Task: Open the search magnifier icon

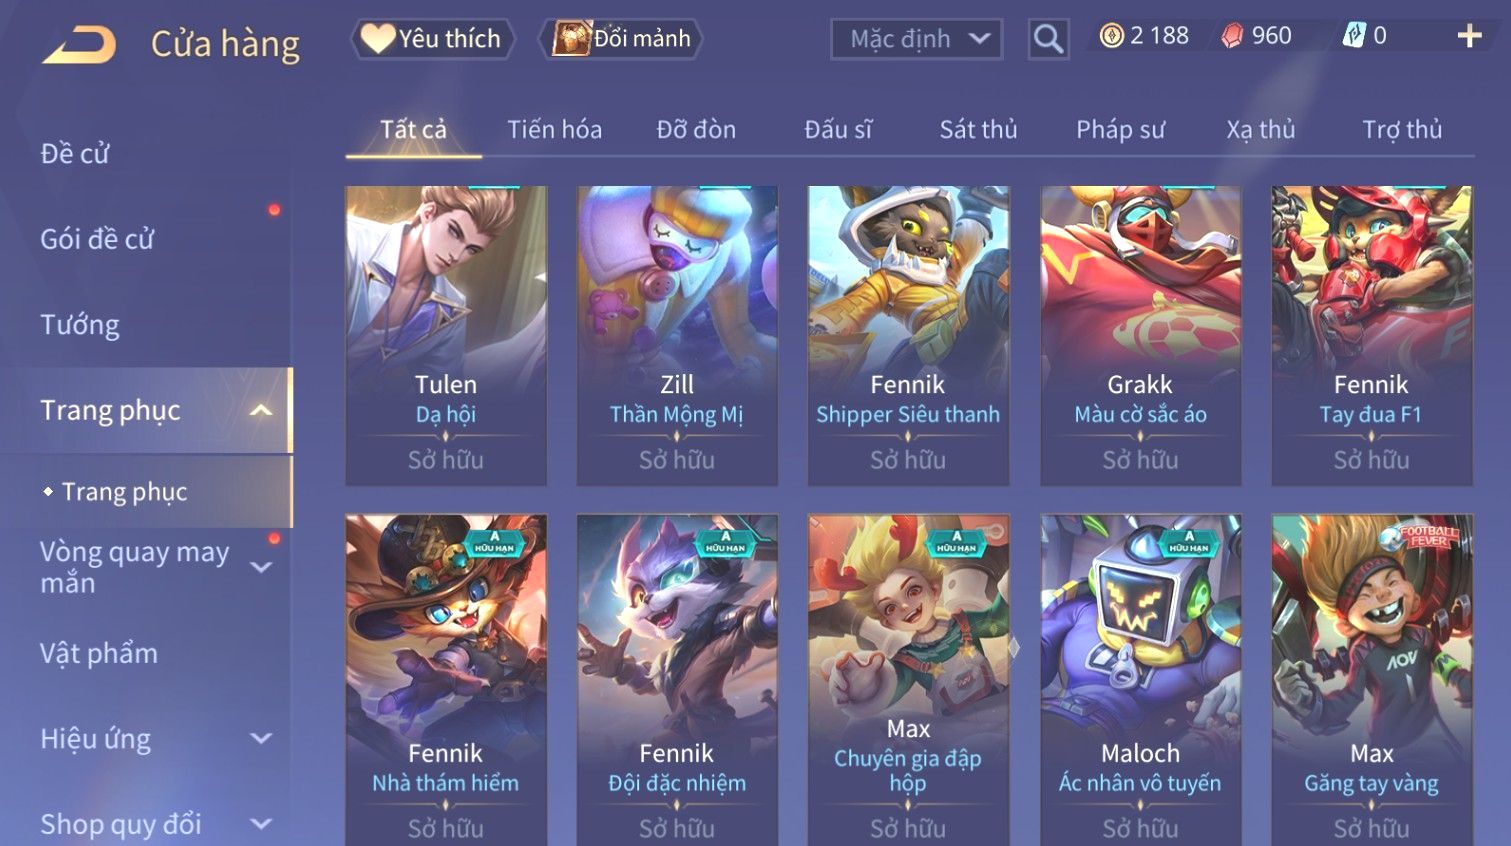Action: 1048,39
